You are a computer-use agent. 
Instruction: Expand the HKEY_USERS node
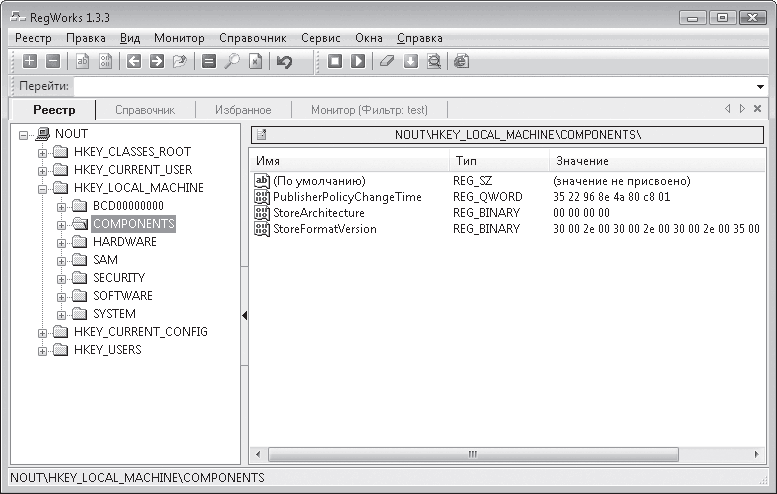[43, 351]
